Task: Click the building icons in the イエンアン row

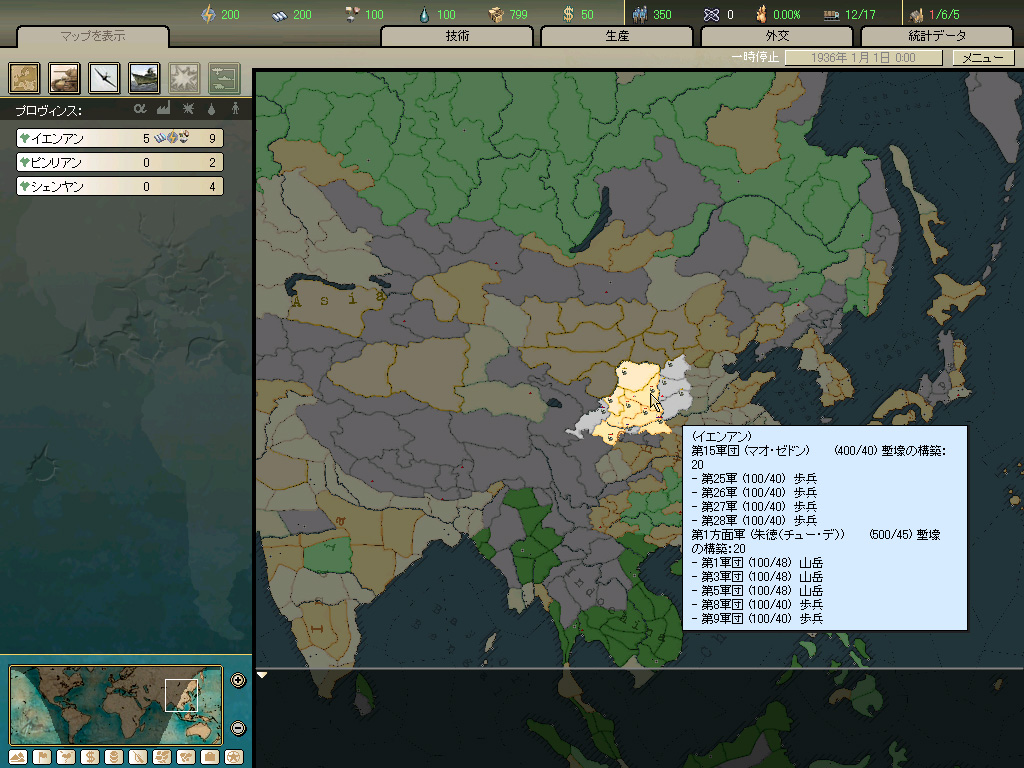Action: click(x=172, y=138)
